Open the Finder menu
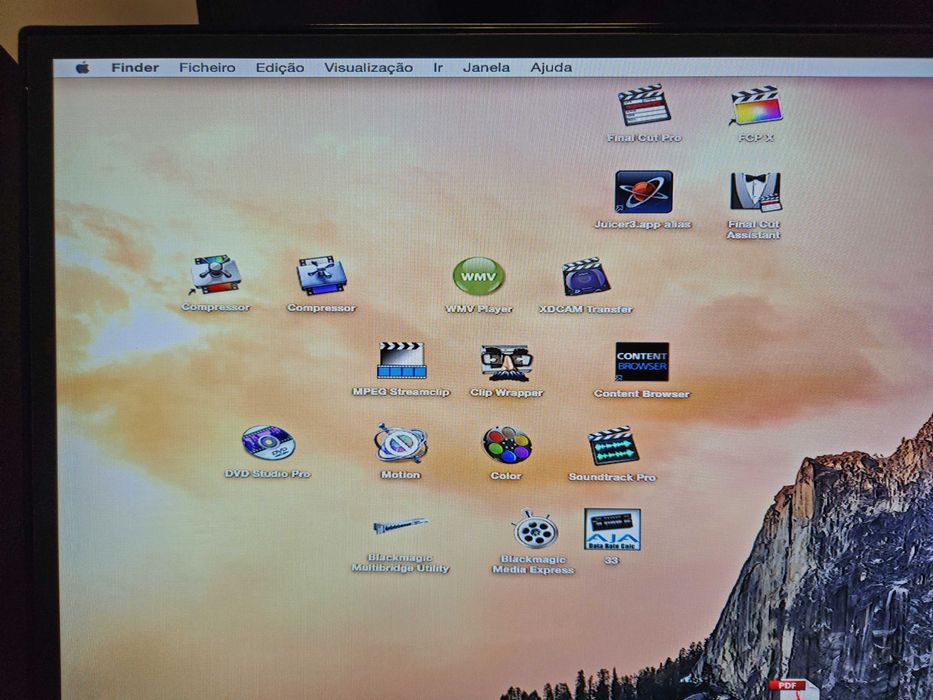The image size is (933, 700). [135, 67]
